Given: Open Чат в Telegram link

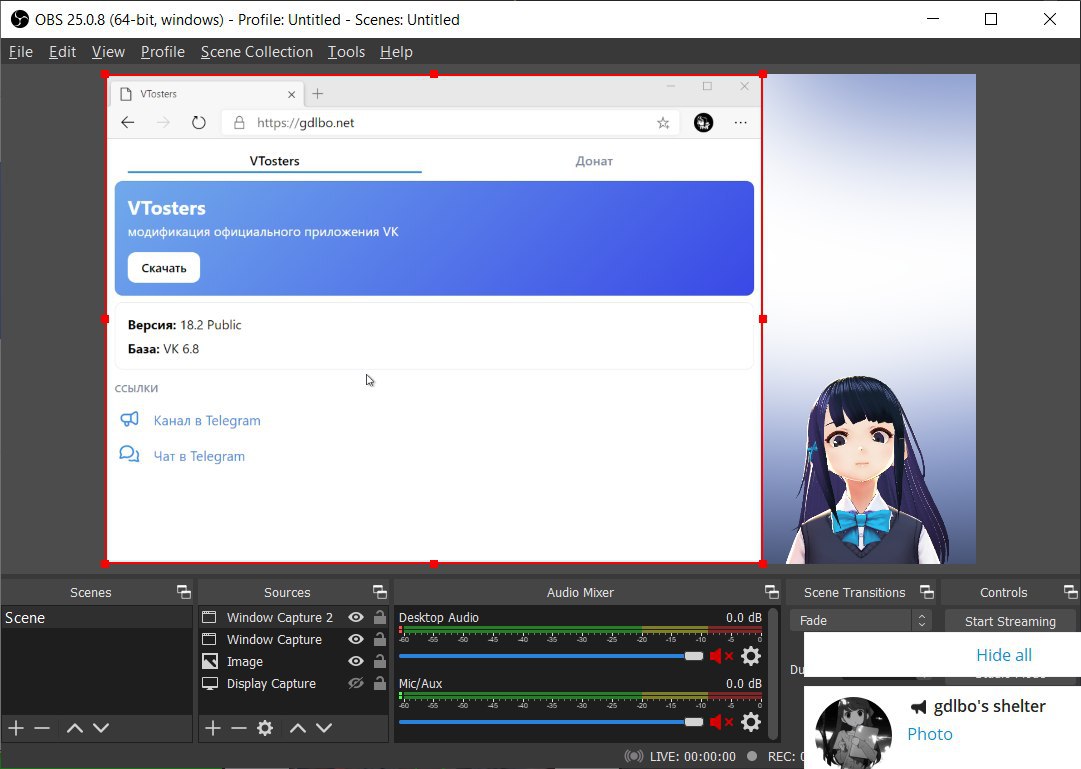Looking at the screenshot, I should tap(199, 456).
